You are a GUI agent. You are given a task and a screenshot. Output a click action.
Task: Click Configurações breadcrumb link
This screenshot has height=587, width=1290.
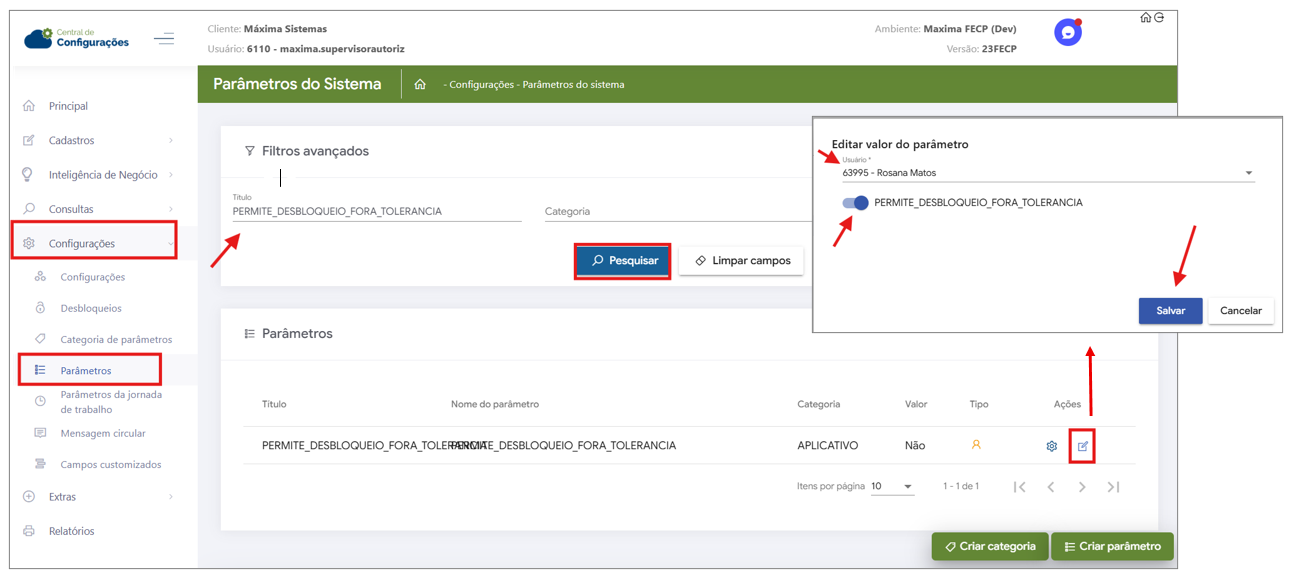(x=481, y=85)
